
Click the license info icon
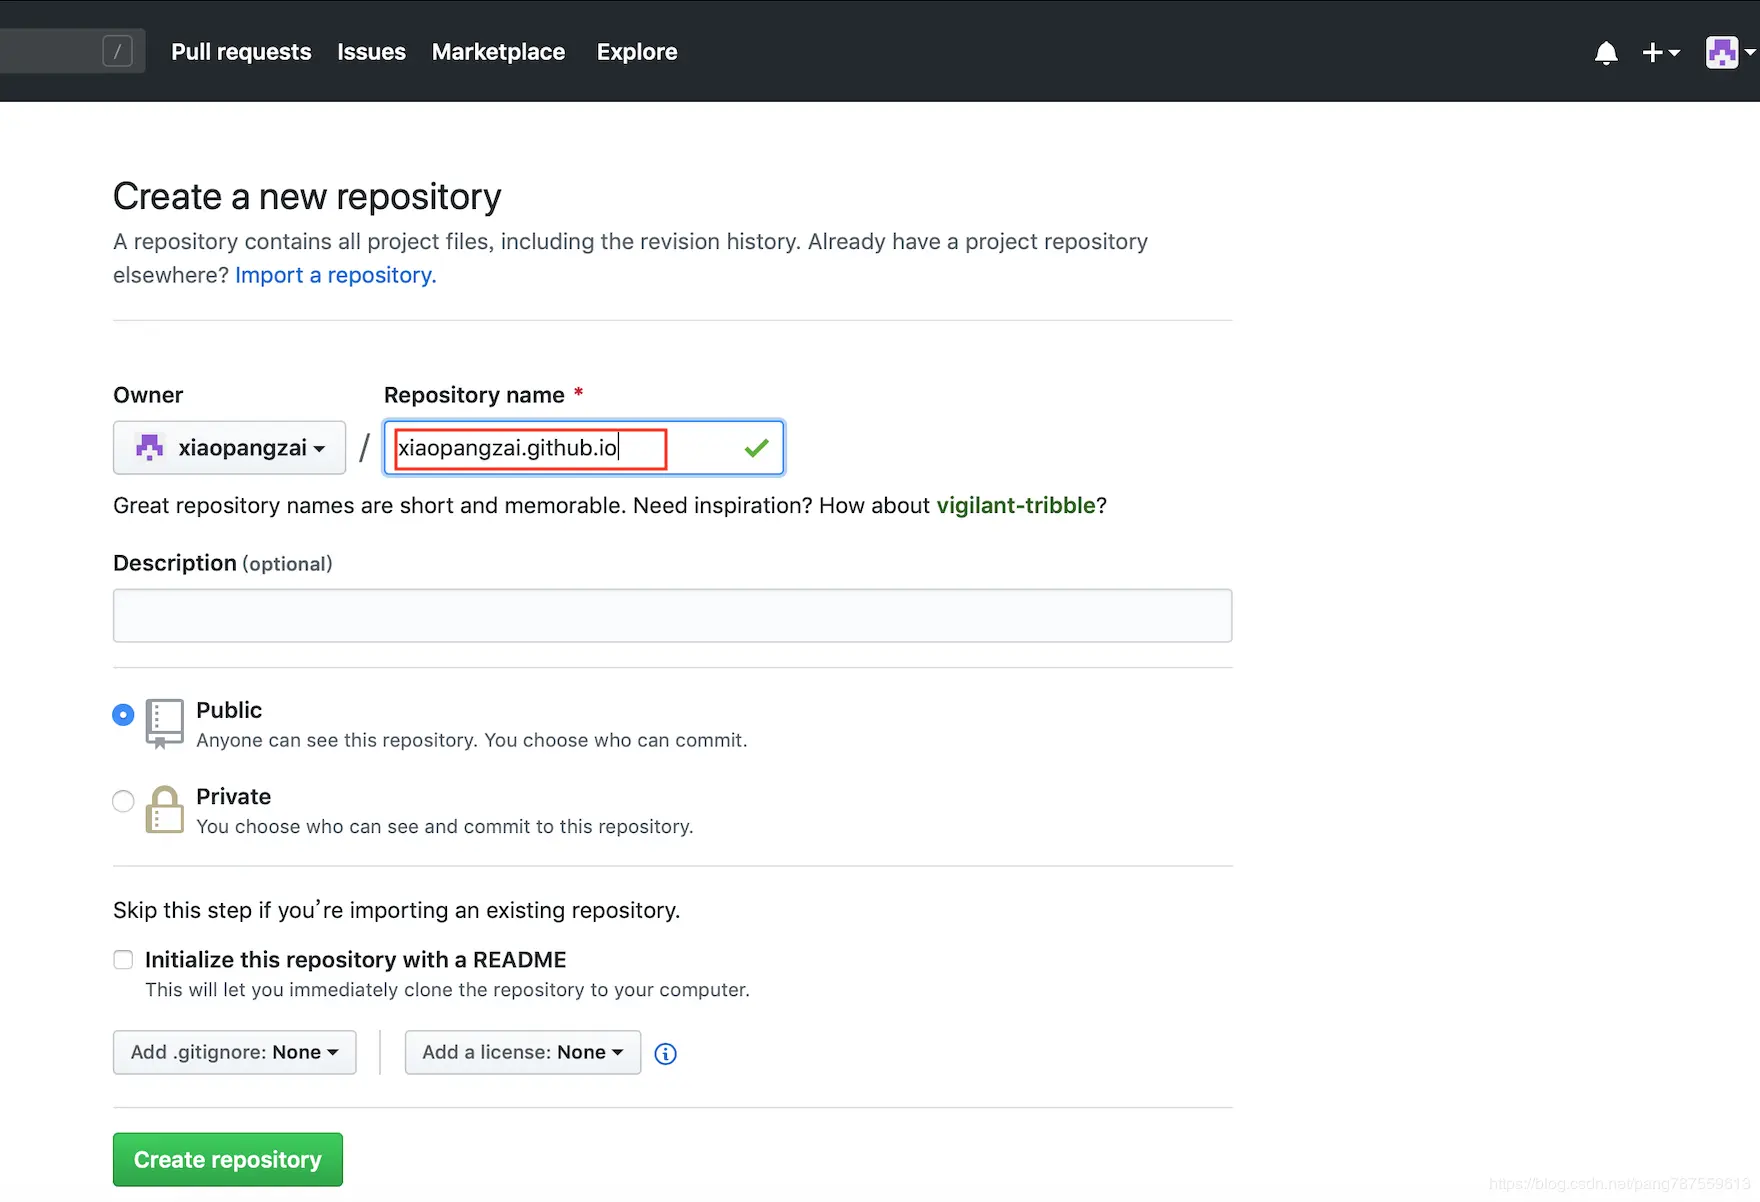point(665,1054)
